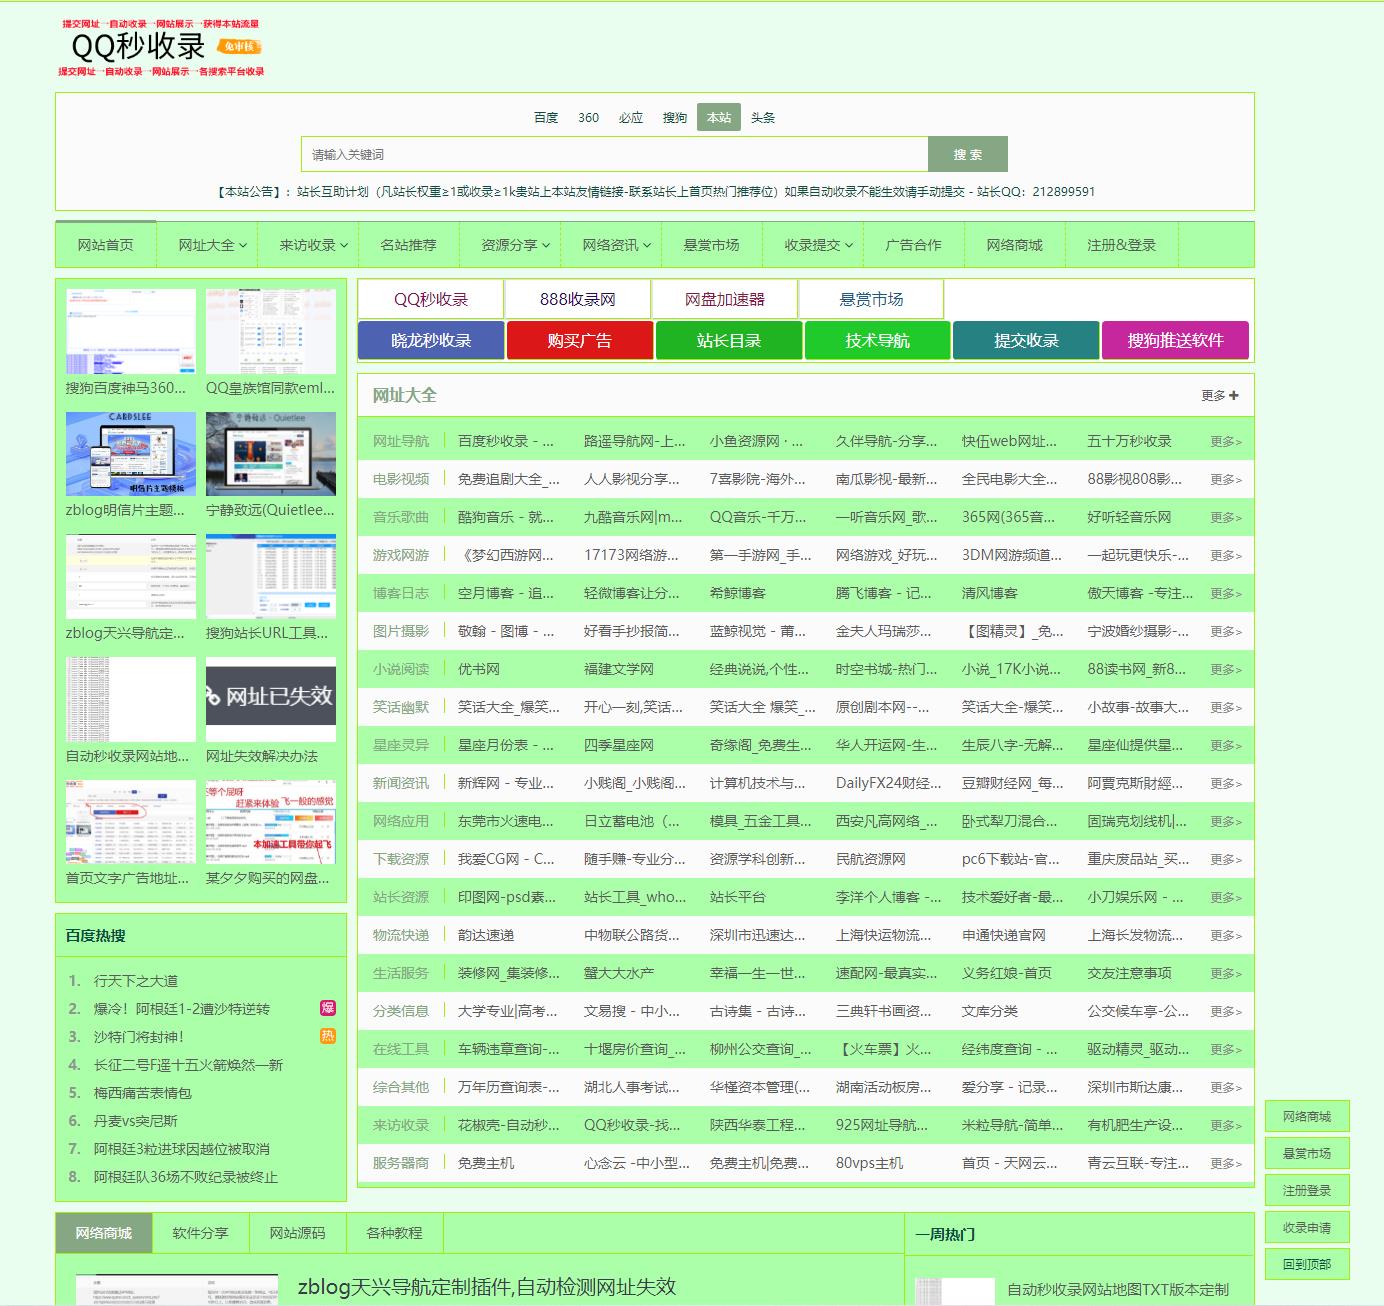Expand the 来访收录 navigation dropdown
1384x1306 pixels.
coord(313,245)
